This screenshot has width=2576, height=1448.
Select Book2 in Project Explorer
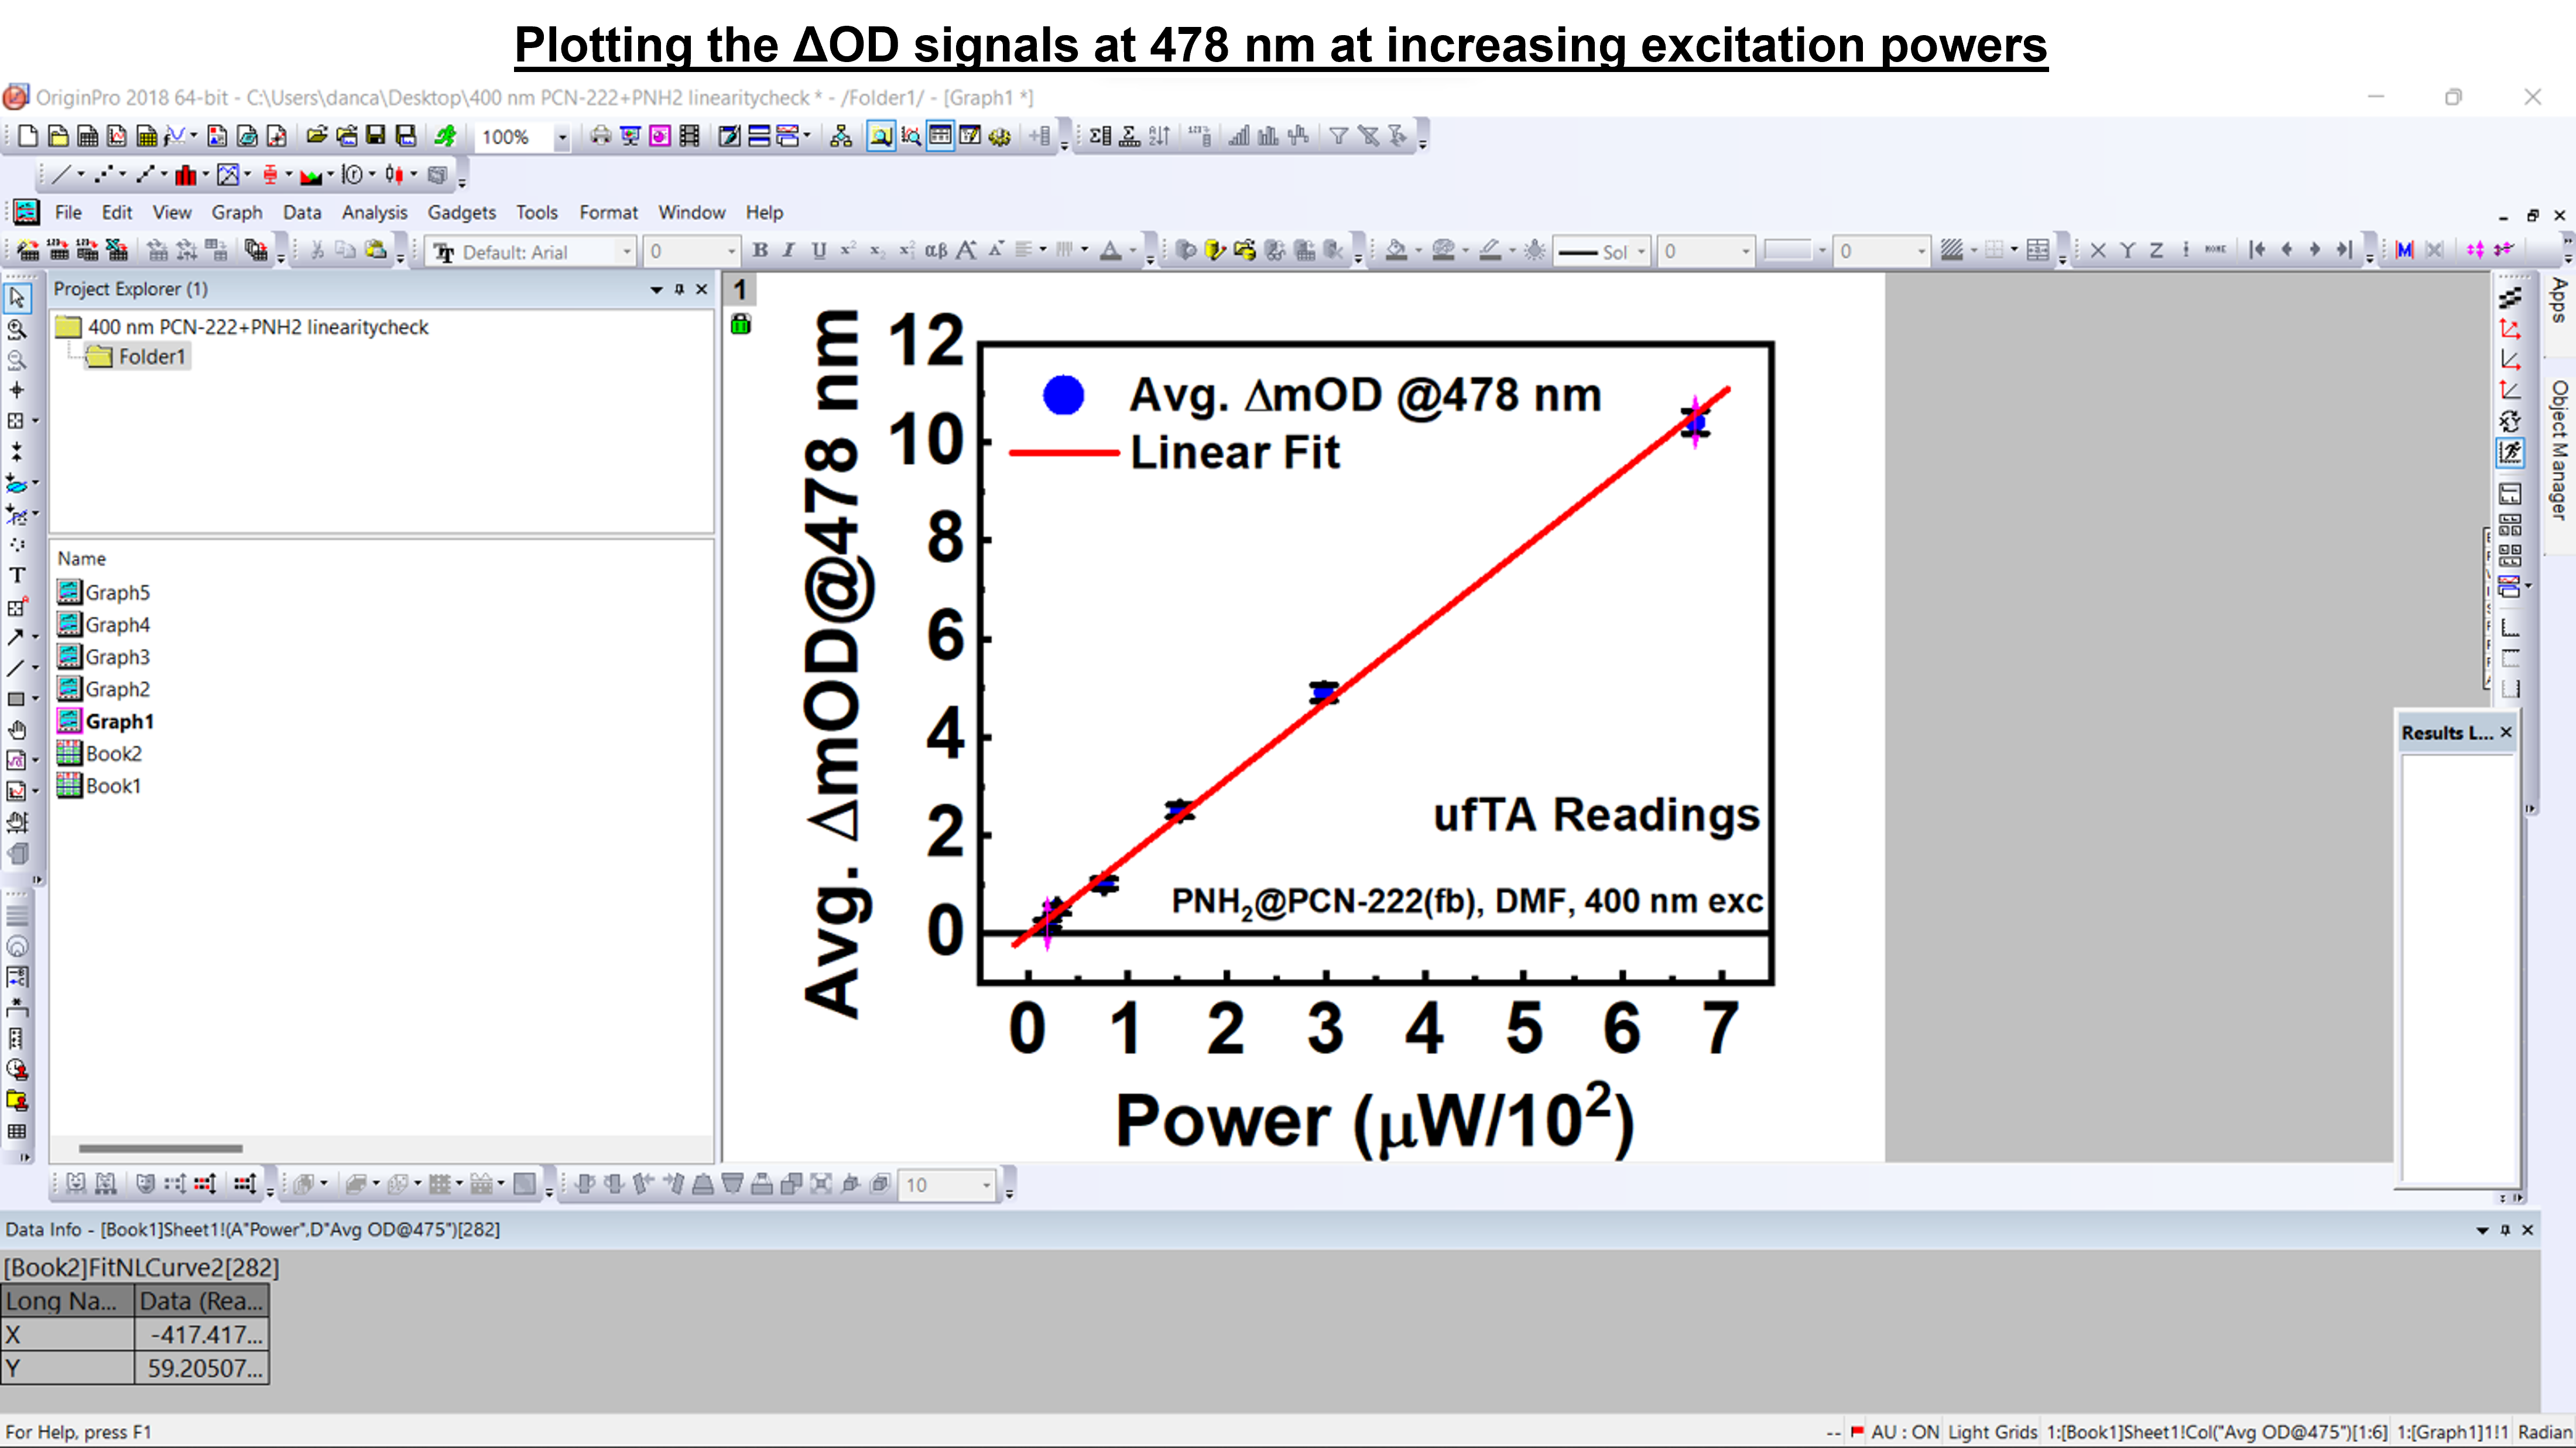click(113, 753)
